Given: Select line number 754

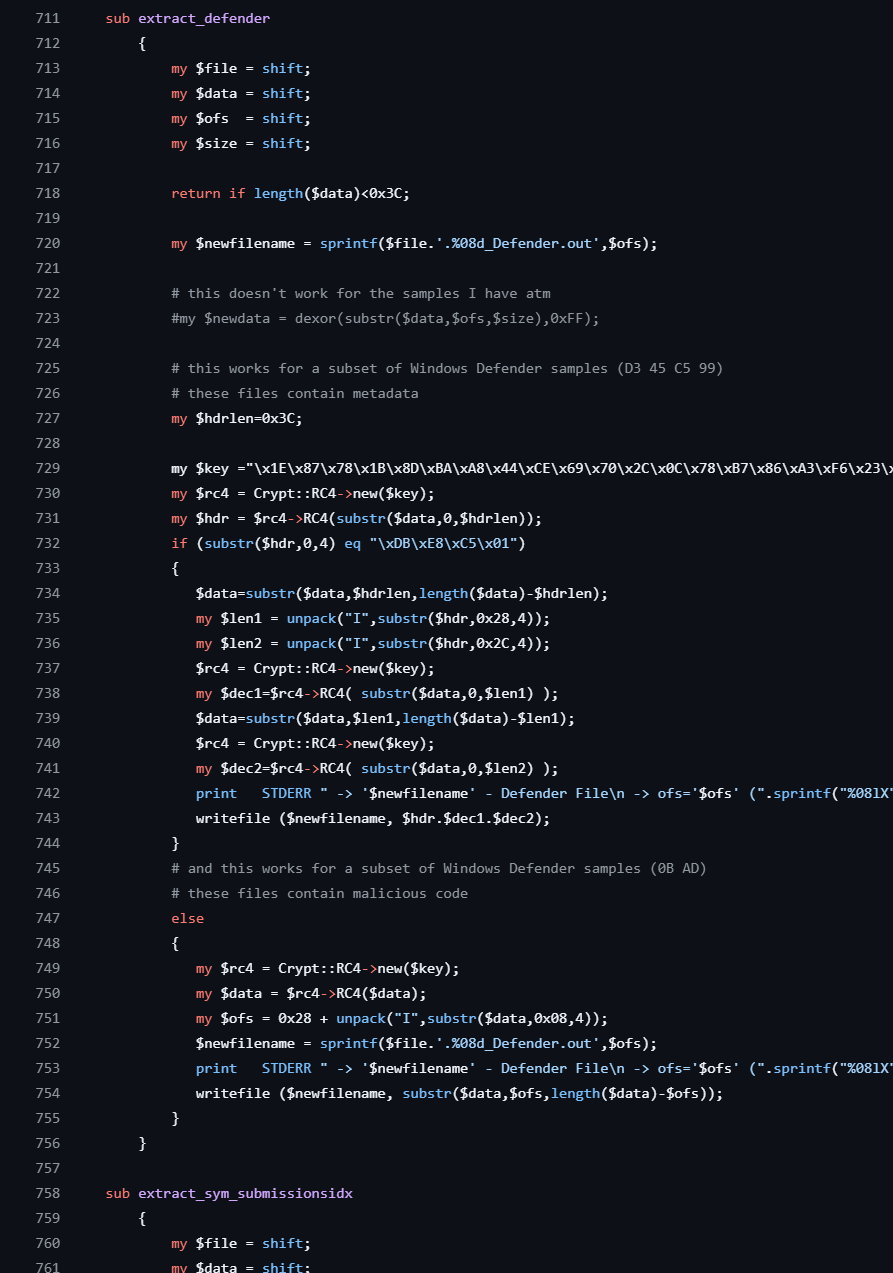Looking at the screenshot, I should (47, 1093).
